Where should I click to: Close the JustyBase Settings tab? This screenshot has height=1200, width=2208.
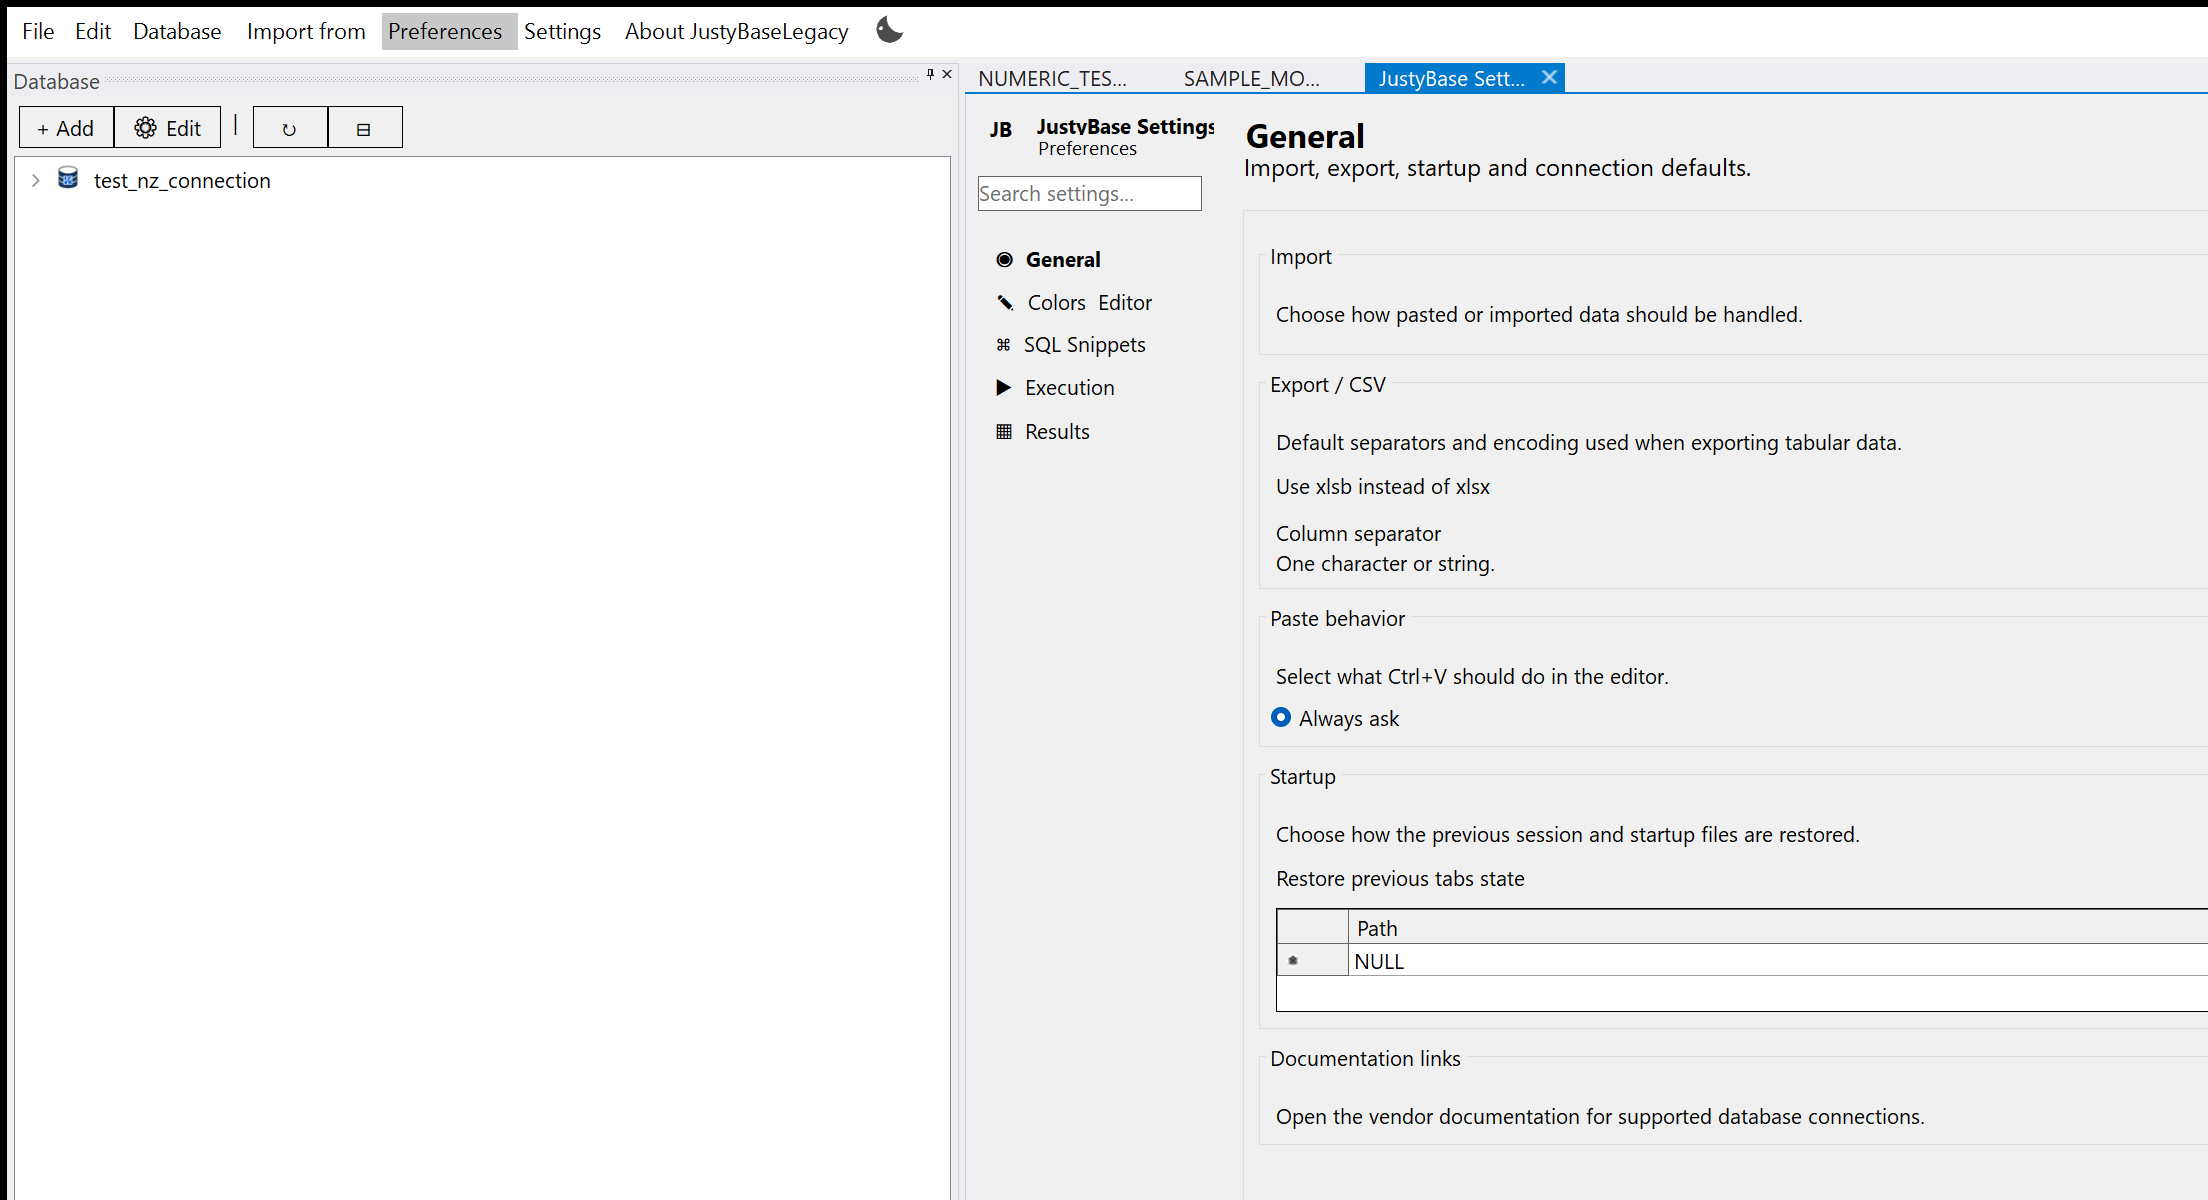pos(1549,77)
